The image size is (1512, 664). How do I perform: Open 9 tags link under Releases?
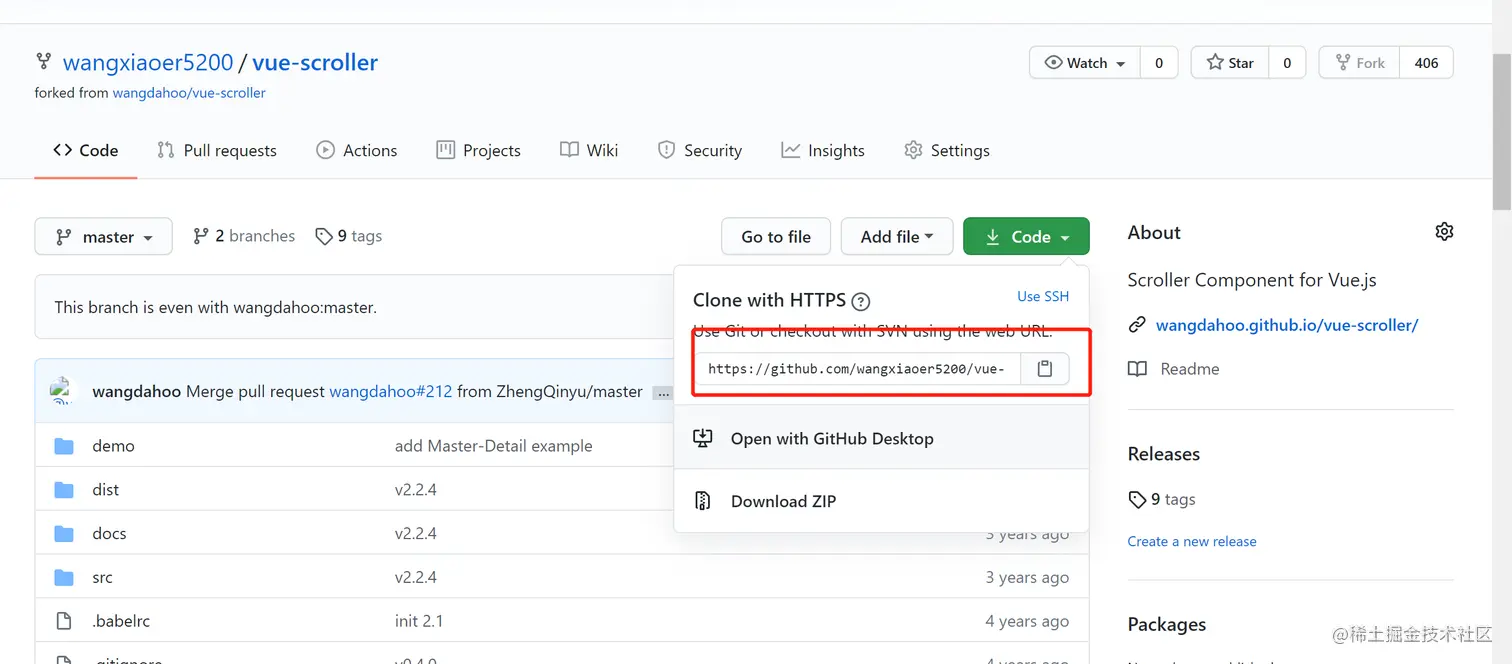[1162, 499]
